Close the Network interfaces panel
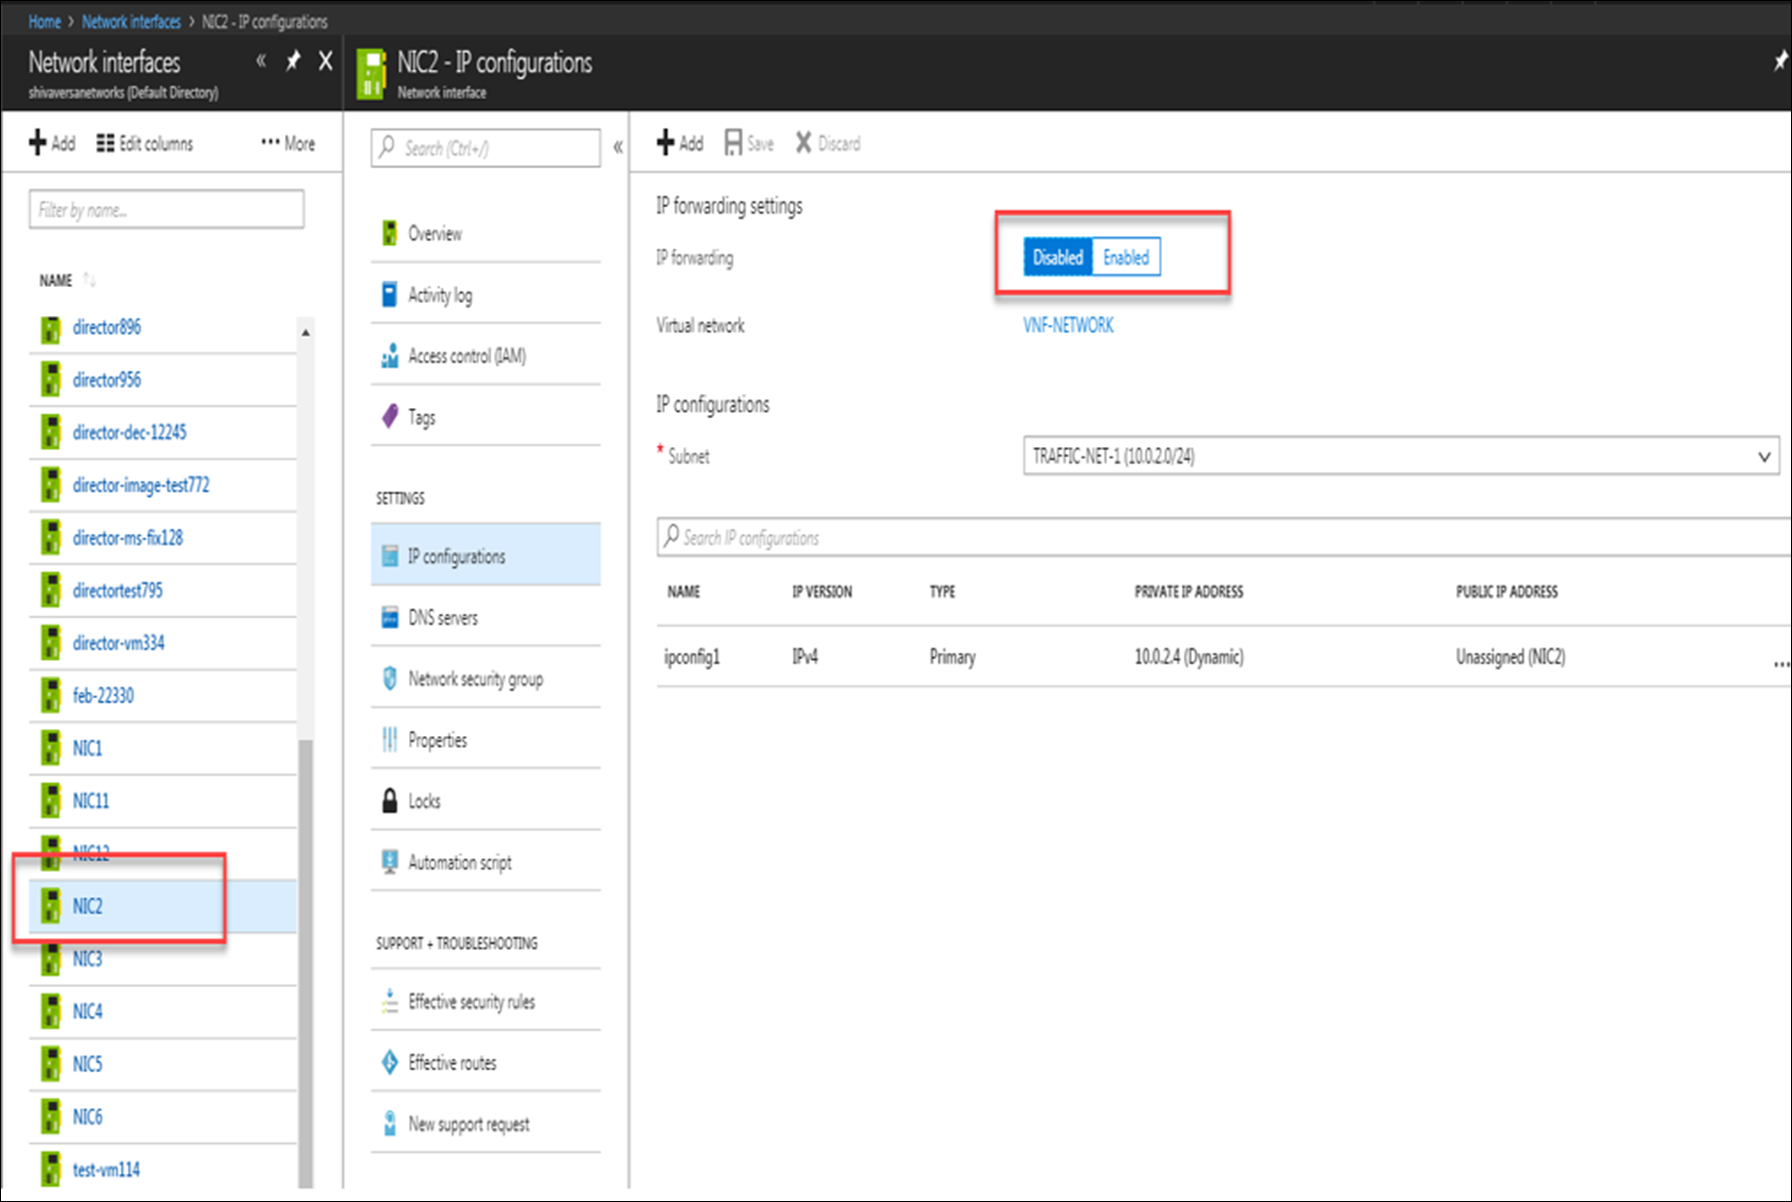 325,61
